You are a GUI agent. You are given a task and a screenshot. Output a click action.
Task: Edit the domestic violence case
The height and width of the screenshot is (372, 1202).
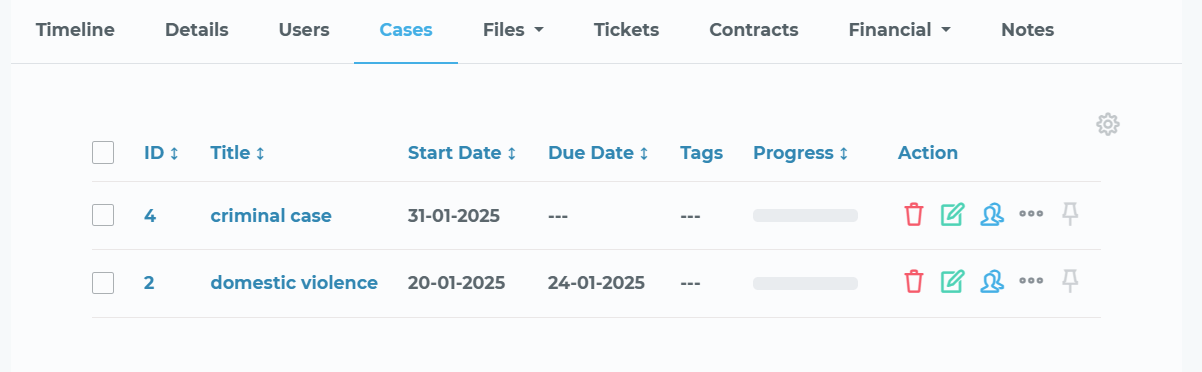952,282
